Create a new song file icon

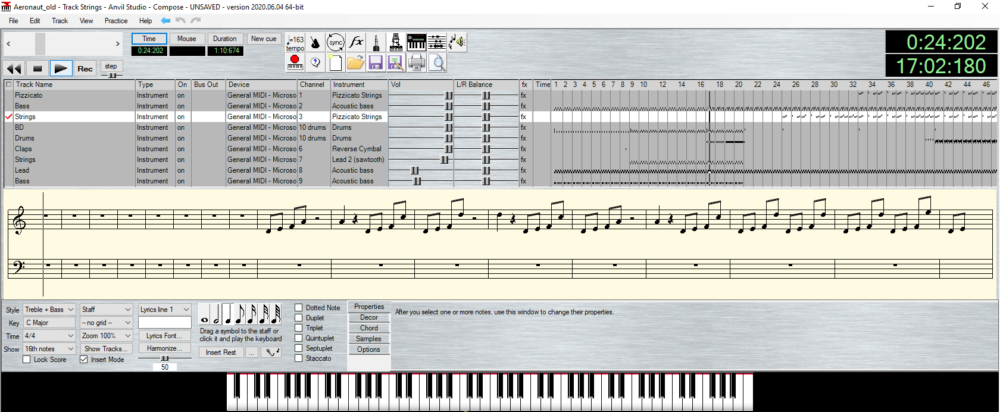(335, 63)
